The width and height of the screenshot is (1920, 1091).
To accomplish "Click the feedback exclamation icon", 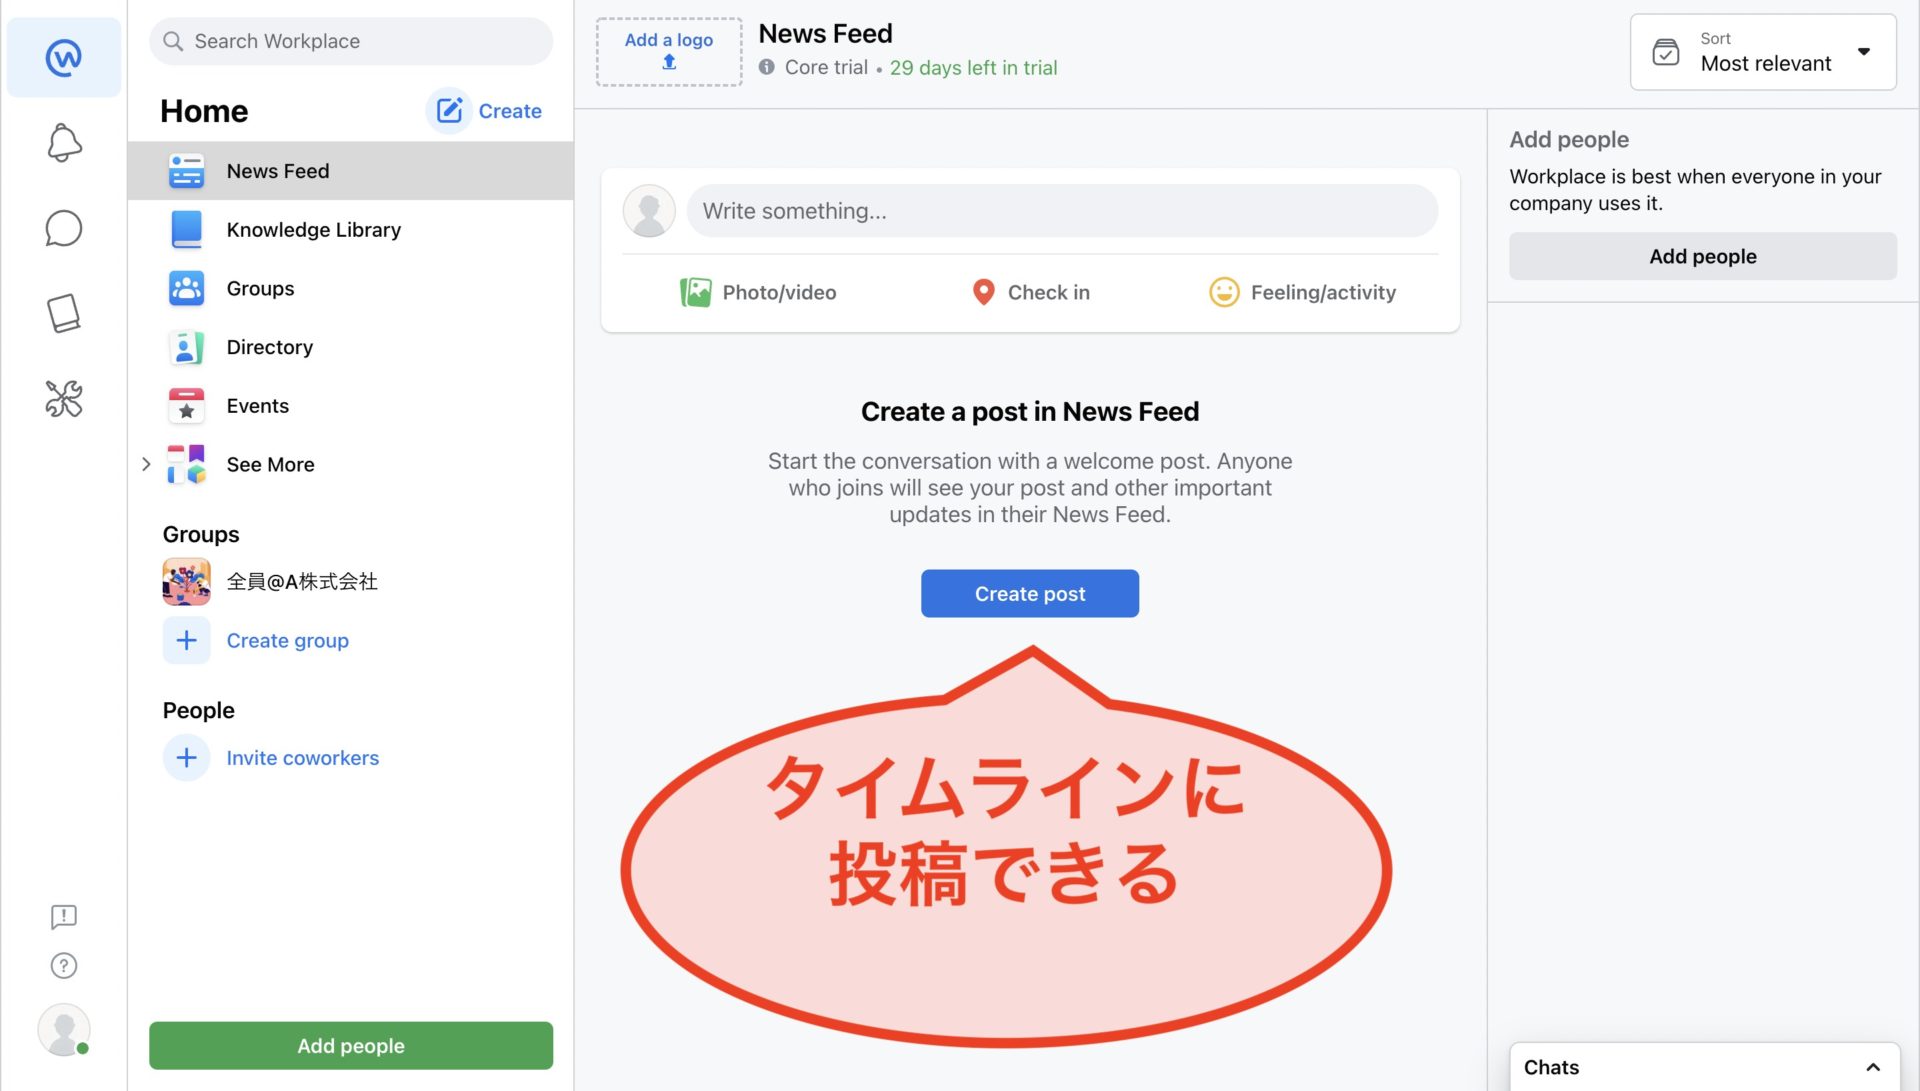I will point(64,916).
